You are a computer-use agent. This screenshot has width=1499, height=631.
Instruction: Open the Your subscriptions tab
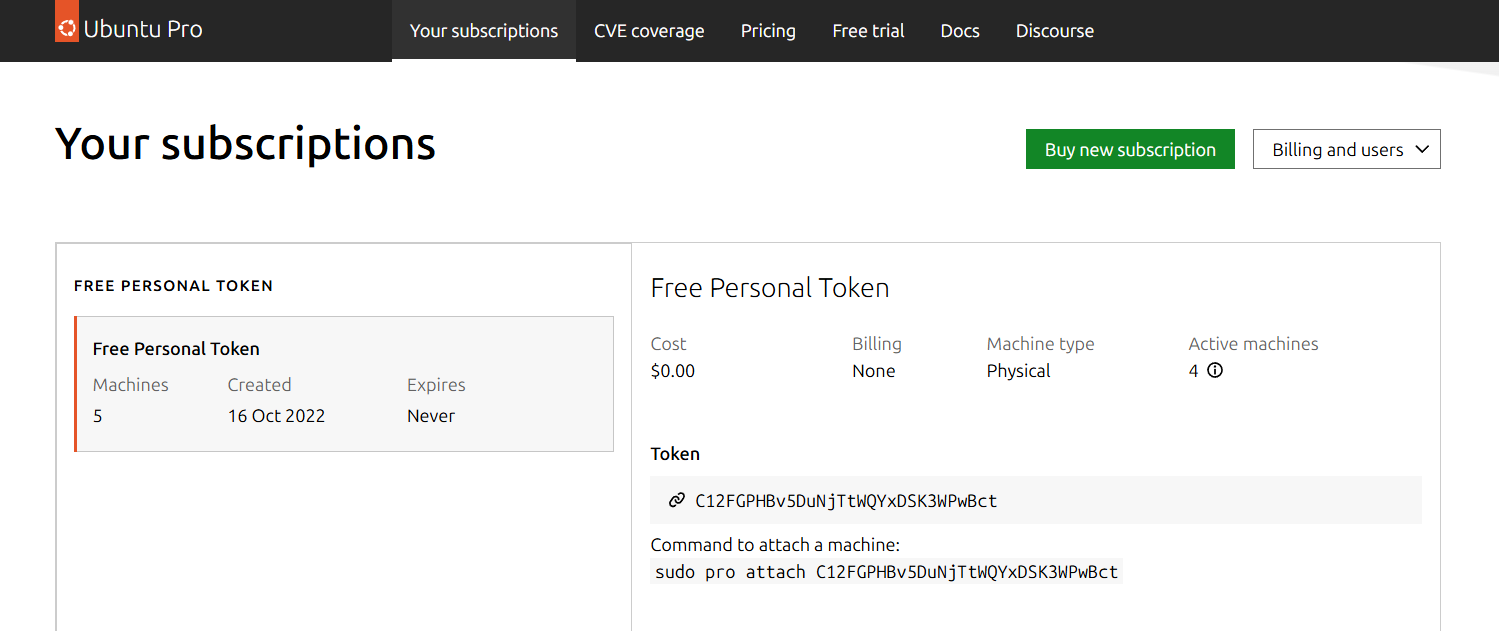(484, 31)
